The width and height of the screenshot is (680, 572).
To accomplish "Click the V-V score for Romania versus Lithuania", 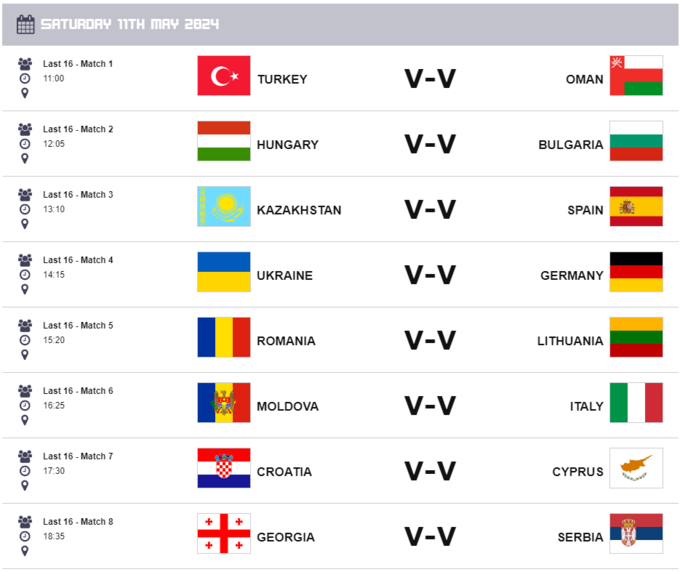I will click(x=430, y=341).
